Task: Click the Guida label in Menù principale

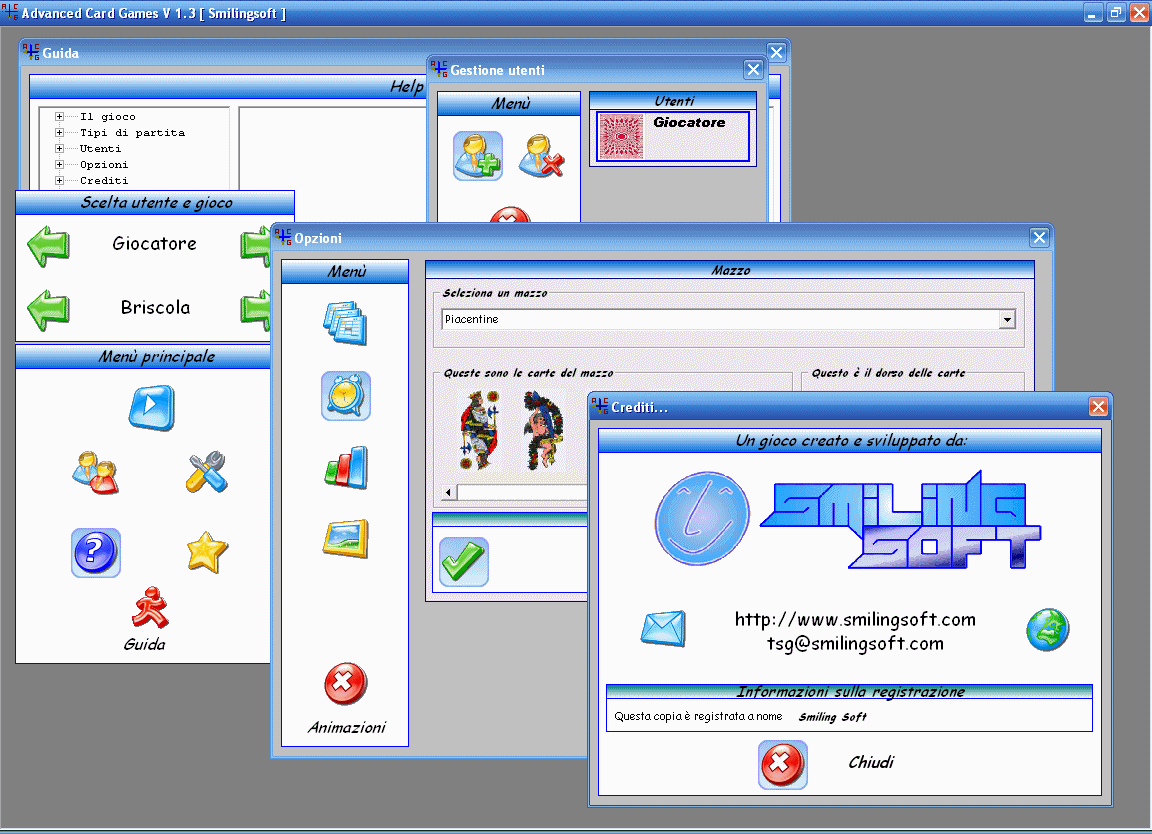Action: tap(145, 644)
